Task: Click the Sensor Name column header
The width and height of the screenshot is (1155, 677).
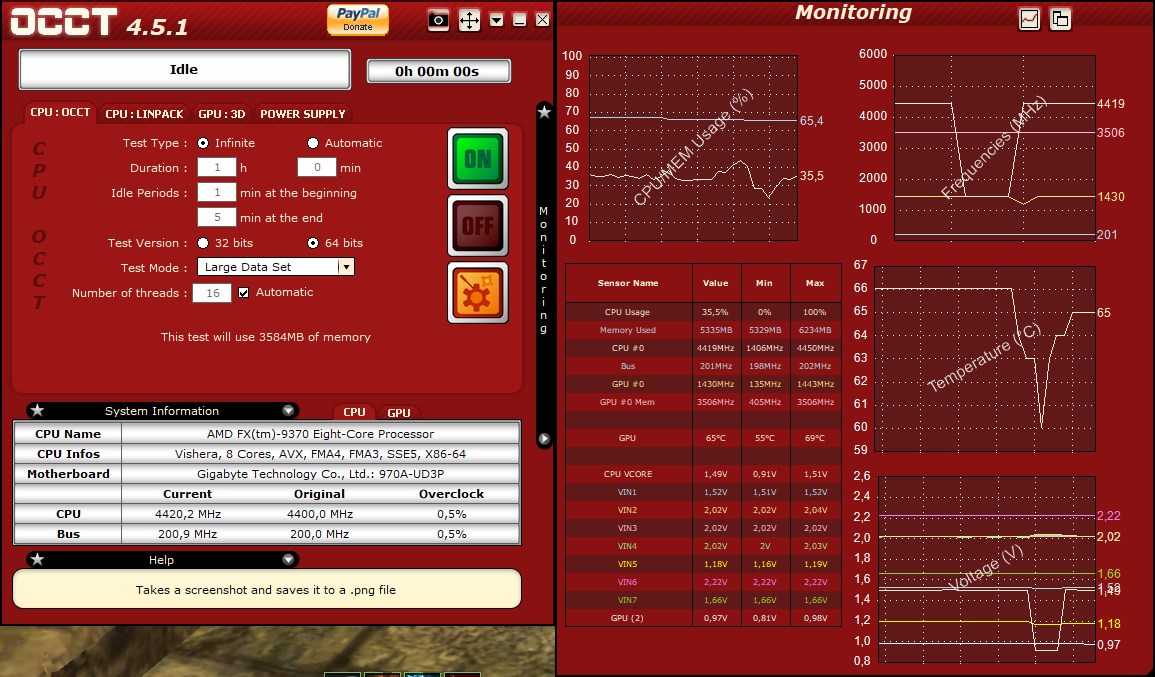Action: coord(628,283)
